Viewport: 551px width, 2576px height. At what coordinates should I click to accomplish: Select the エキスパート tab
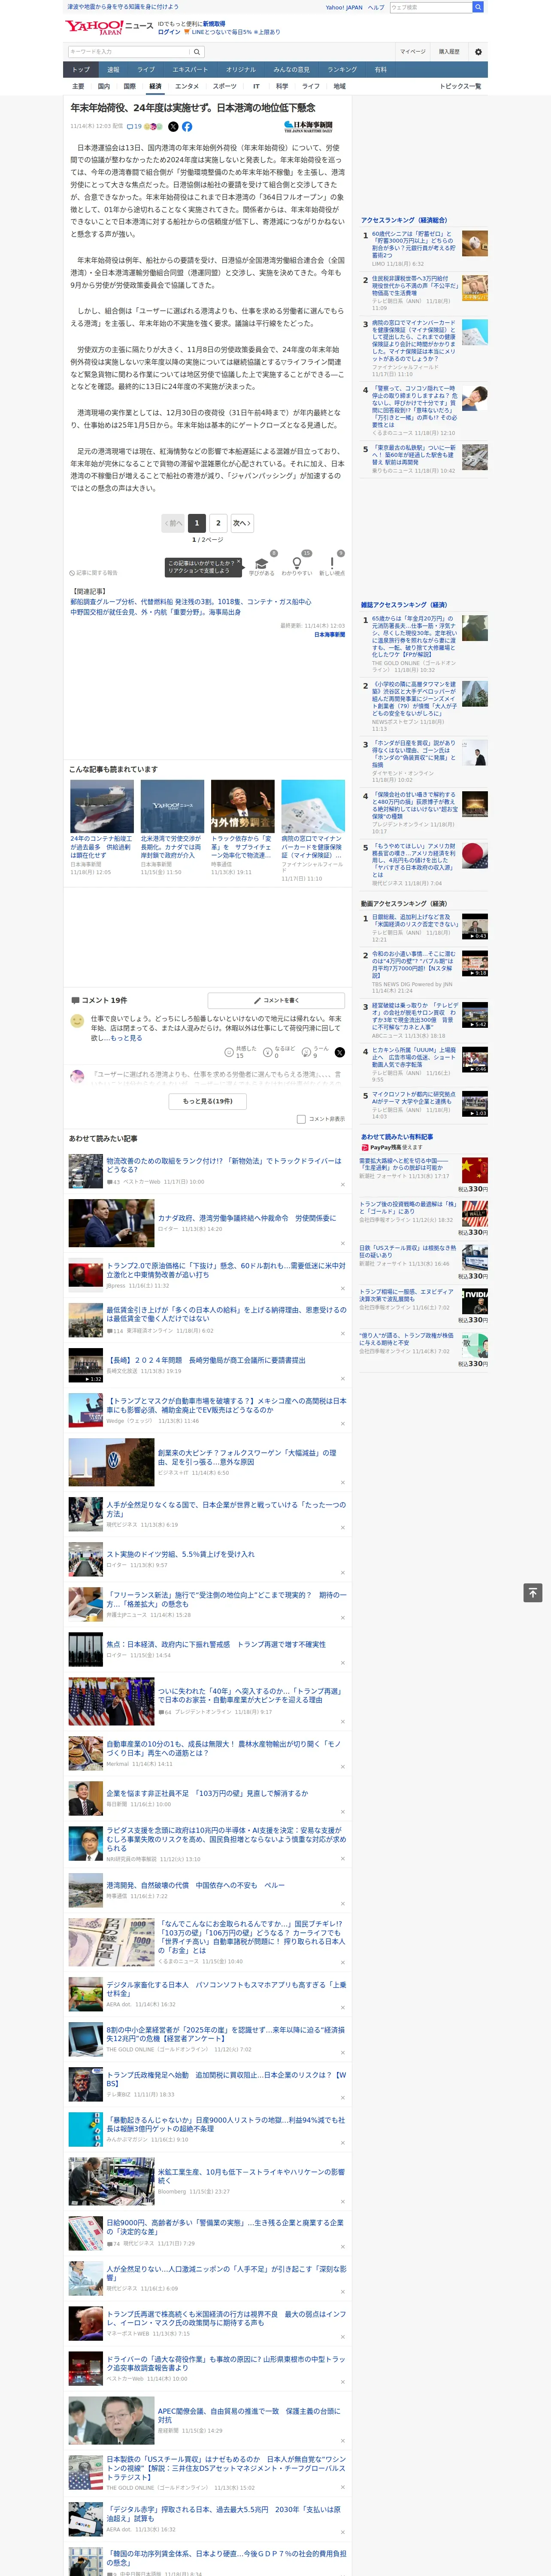click(190, 70)
